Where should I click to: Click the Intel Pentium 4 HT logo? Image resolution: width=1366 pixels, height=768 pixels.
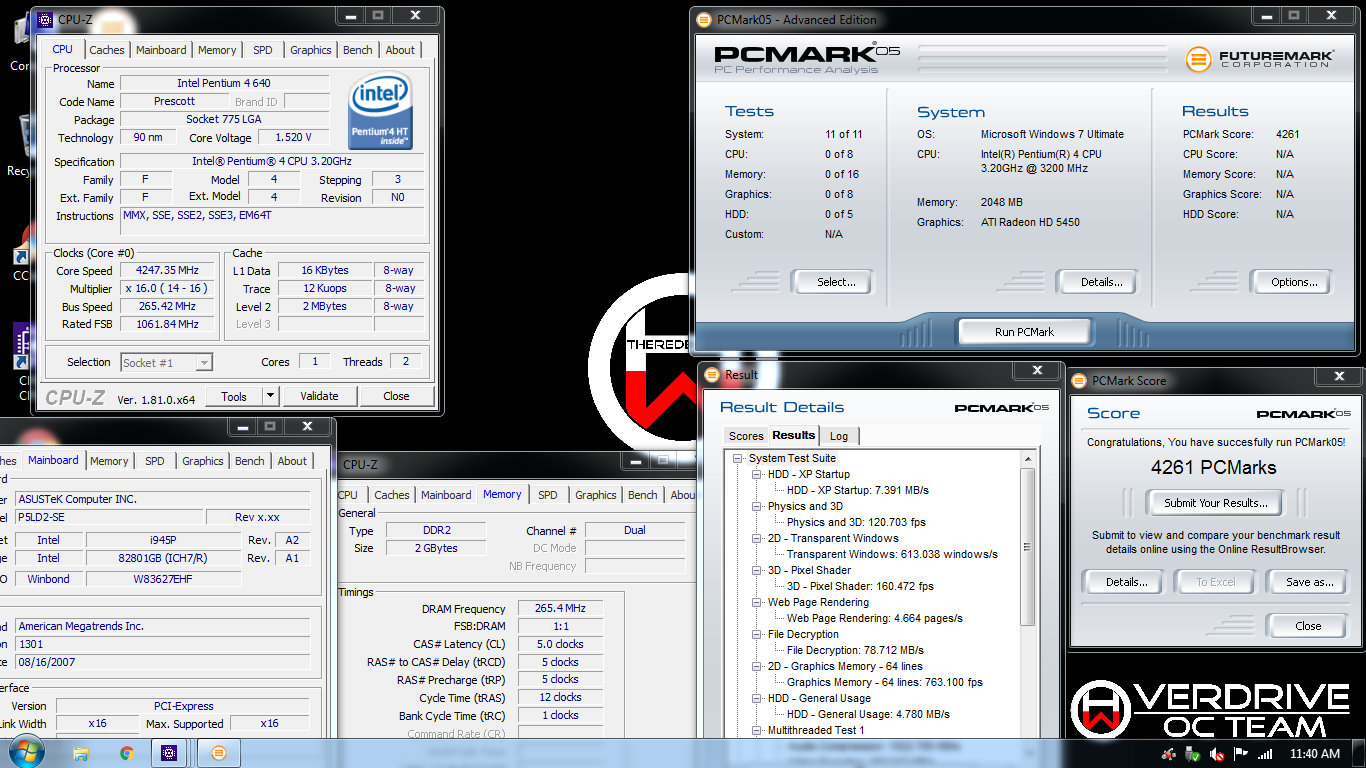380,112
